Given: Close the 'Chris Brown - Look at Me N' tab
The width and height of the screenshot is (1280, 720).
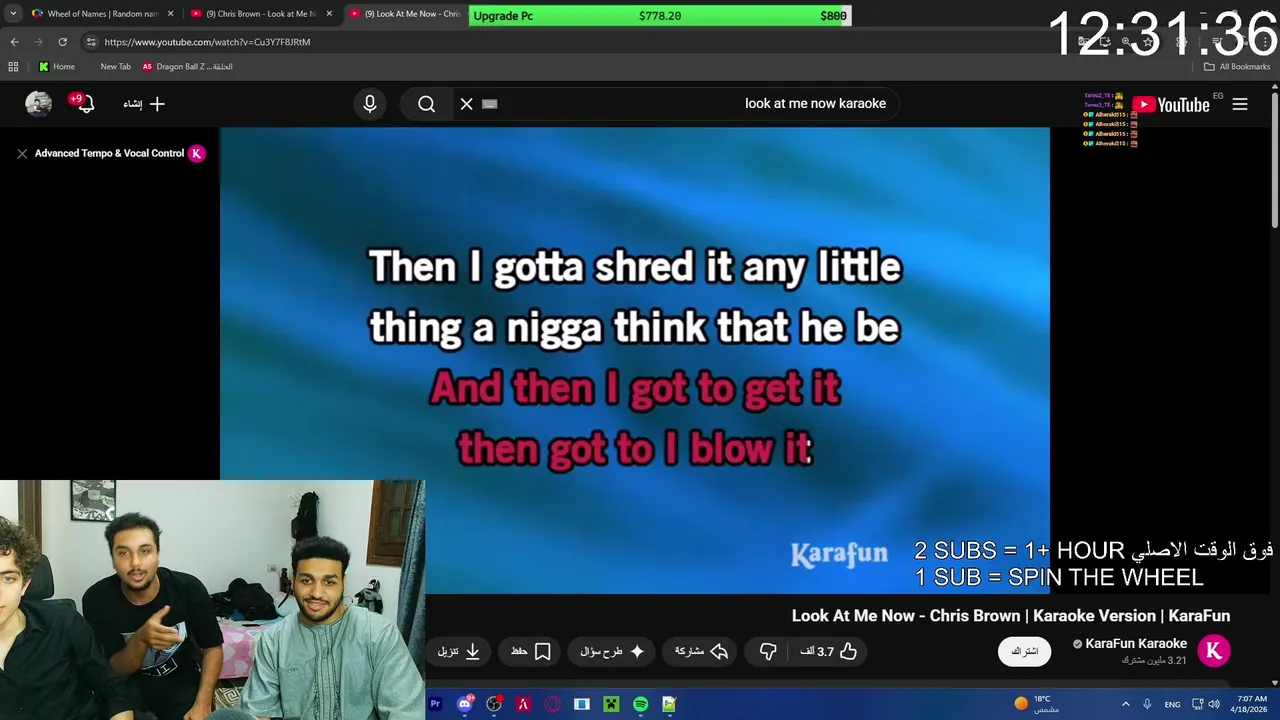Looking at the screenshot, I should (329, 14).
